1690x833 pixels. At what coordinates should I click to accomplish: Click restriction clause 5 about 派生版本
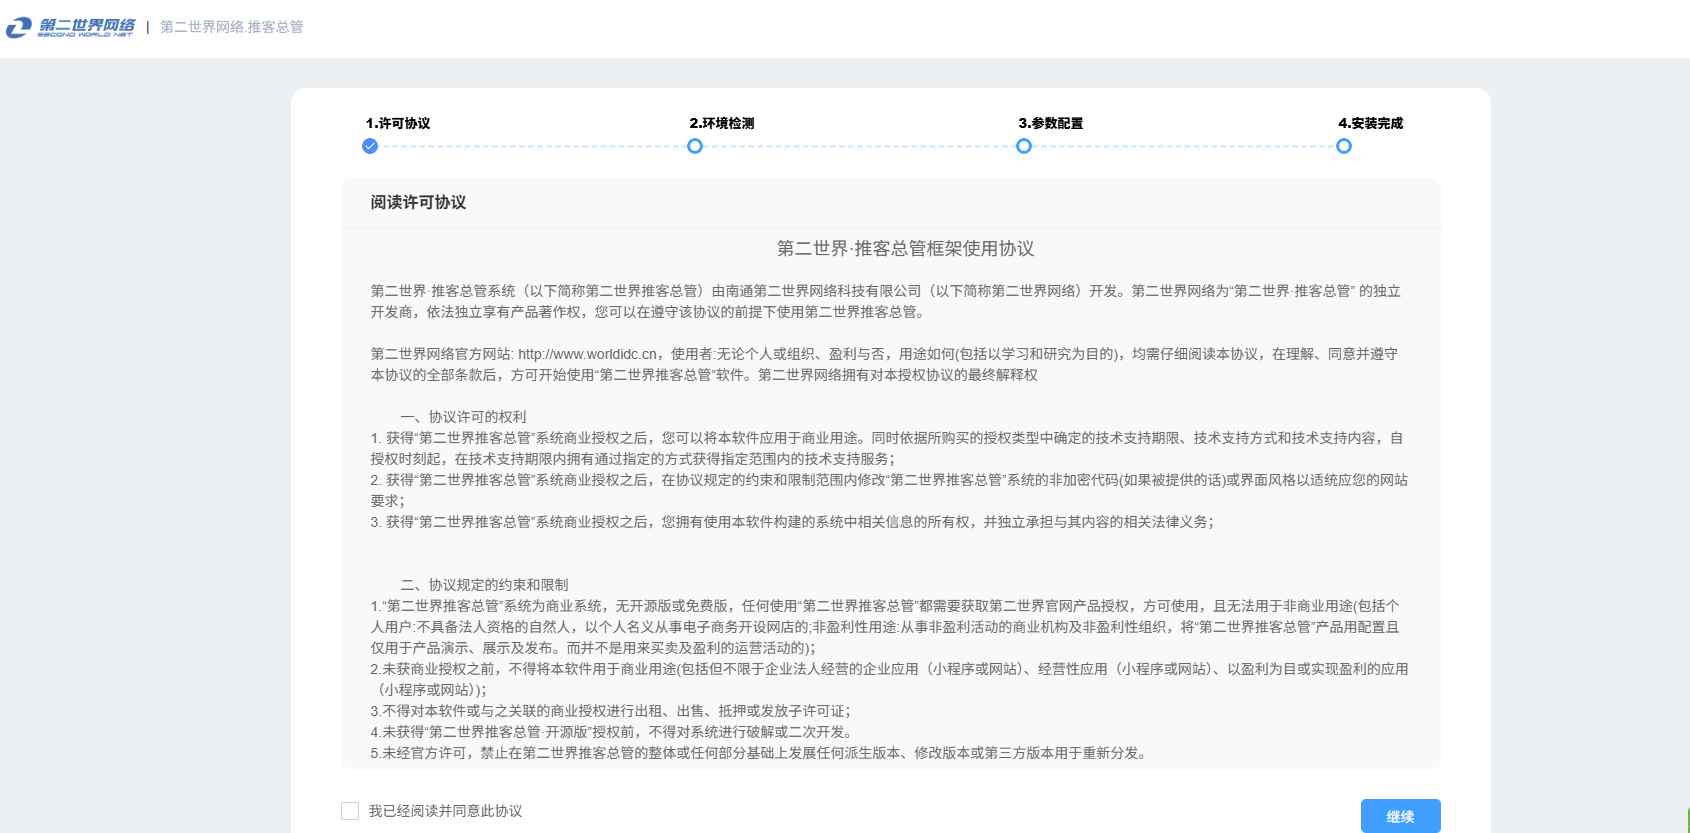pos(758,753)
